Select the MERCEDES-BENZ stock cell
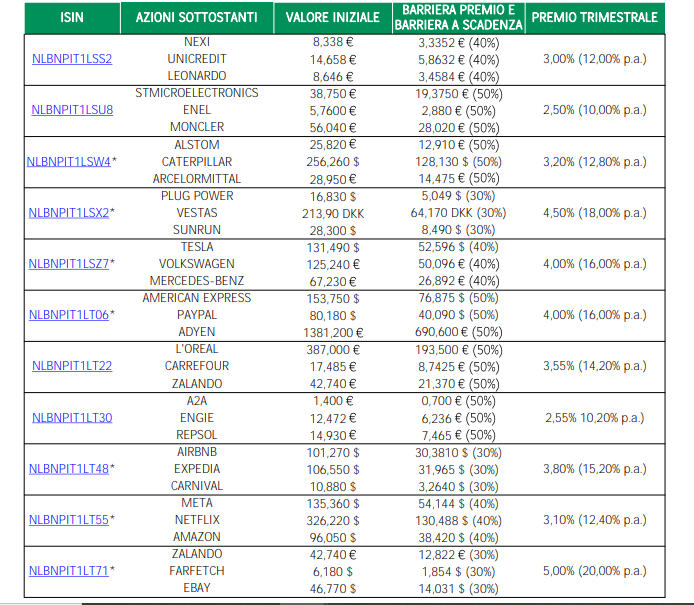Viewport: 694px width, 605px height. 197,281
